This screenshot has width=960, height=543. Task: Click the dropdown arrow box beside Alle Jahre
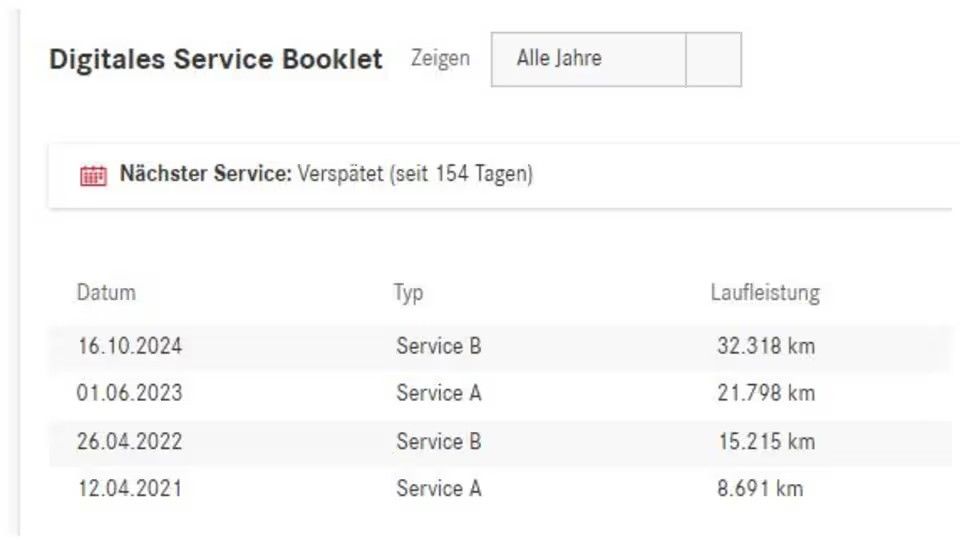click(714, 59)
